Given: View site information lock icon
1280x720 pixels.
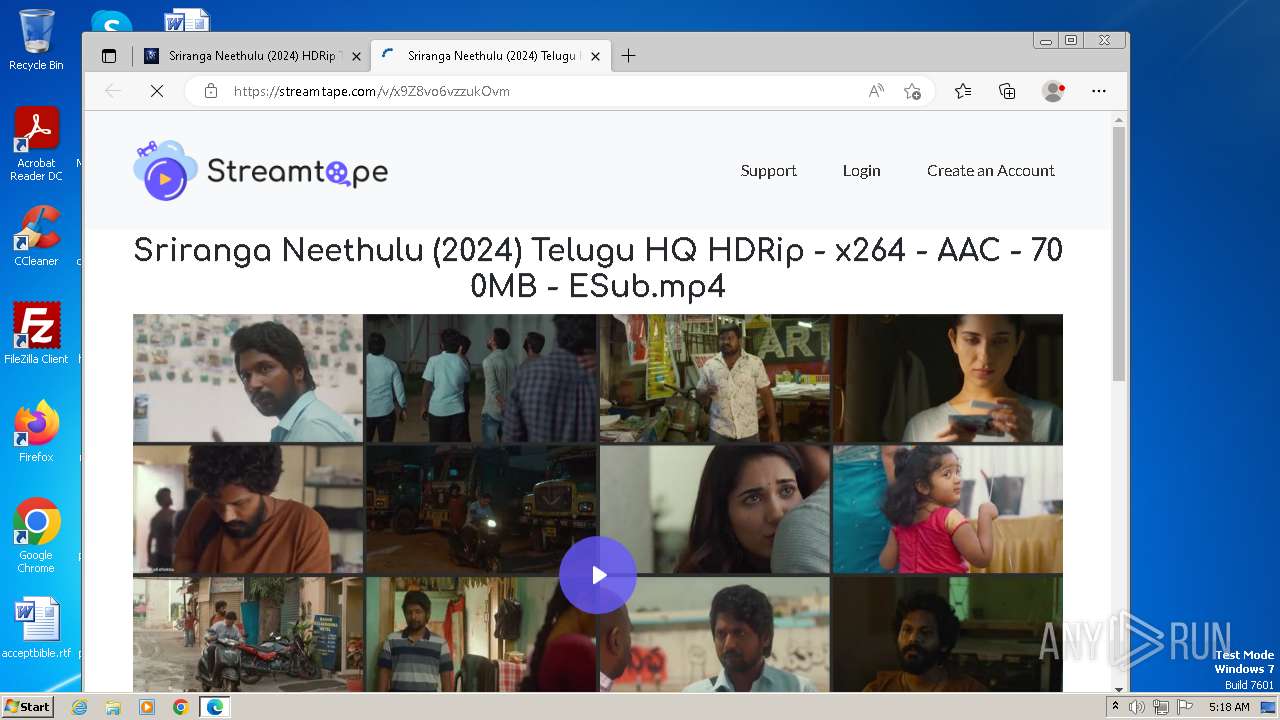Looking at the screenshot, I should pyautogui.click(x=210, y=91).
